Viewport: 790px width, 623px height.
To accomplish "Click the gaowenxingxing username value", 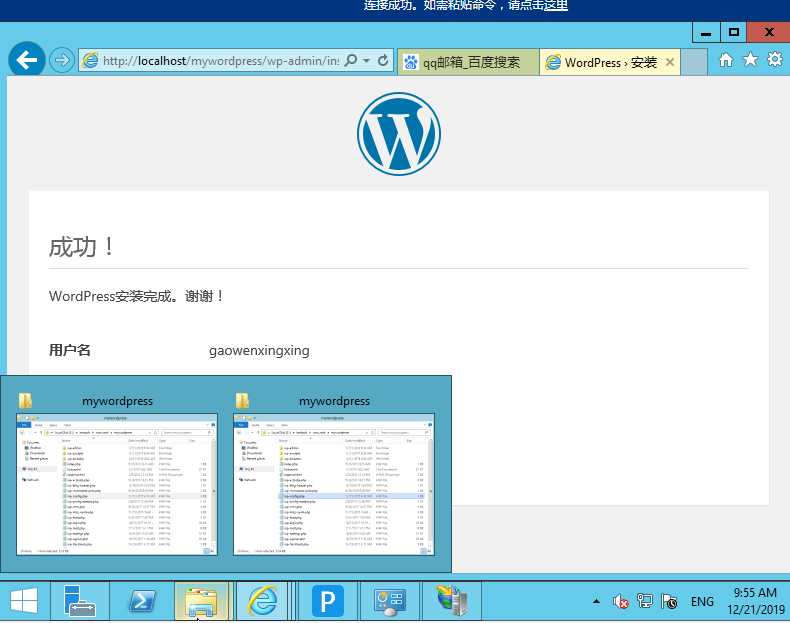I will [259, 351].
